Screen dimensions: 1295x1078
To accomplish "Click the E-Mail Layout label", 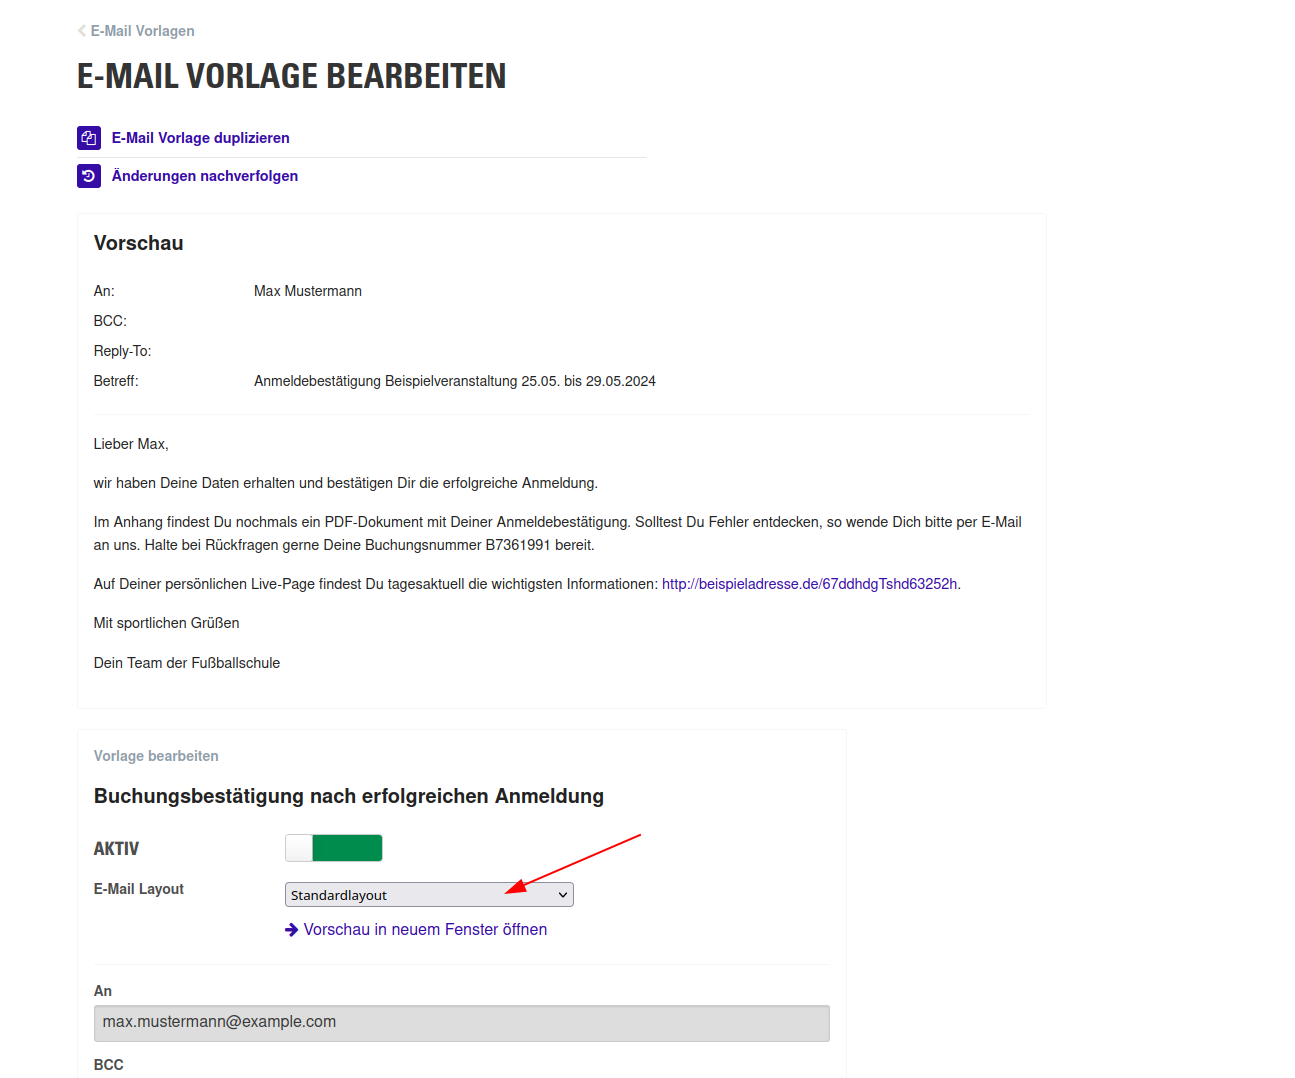I will pos(139,889).
